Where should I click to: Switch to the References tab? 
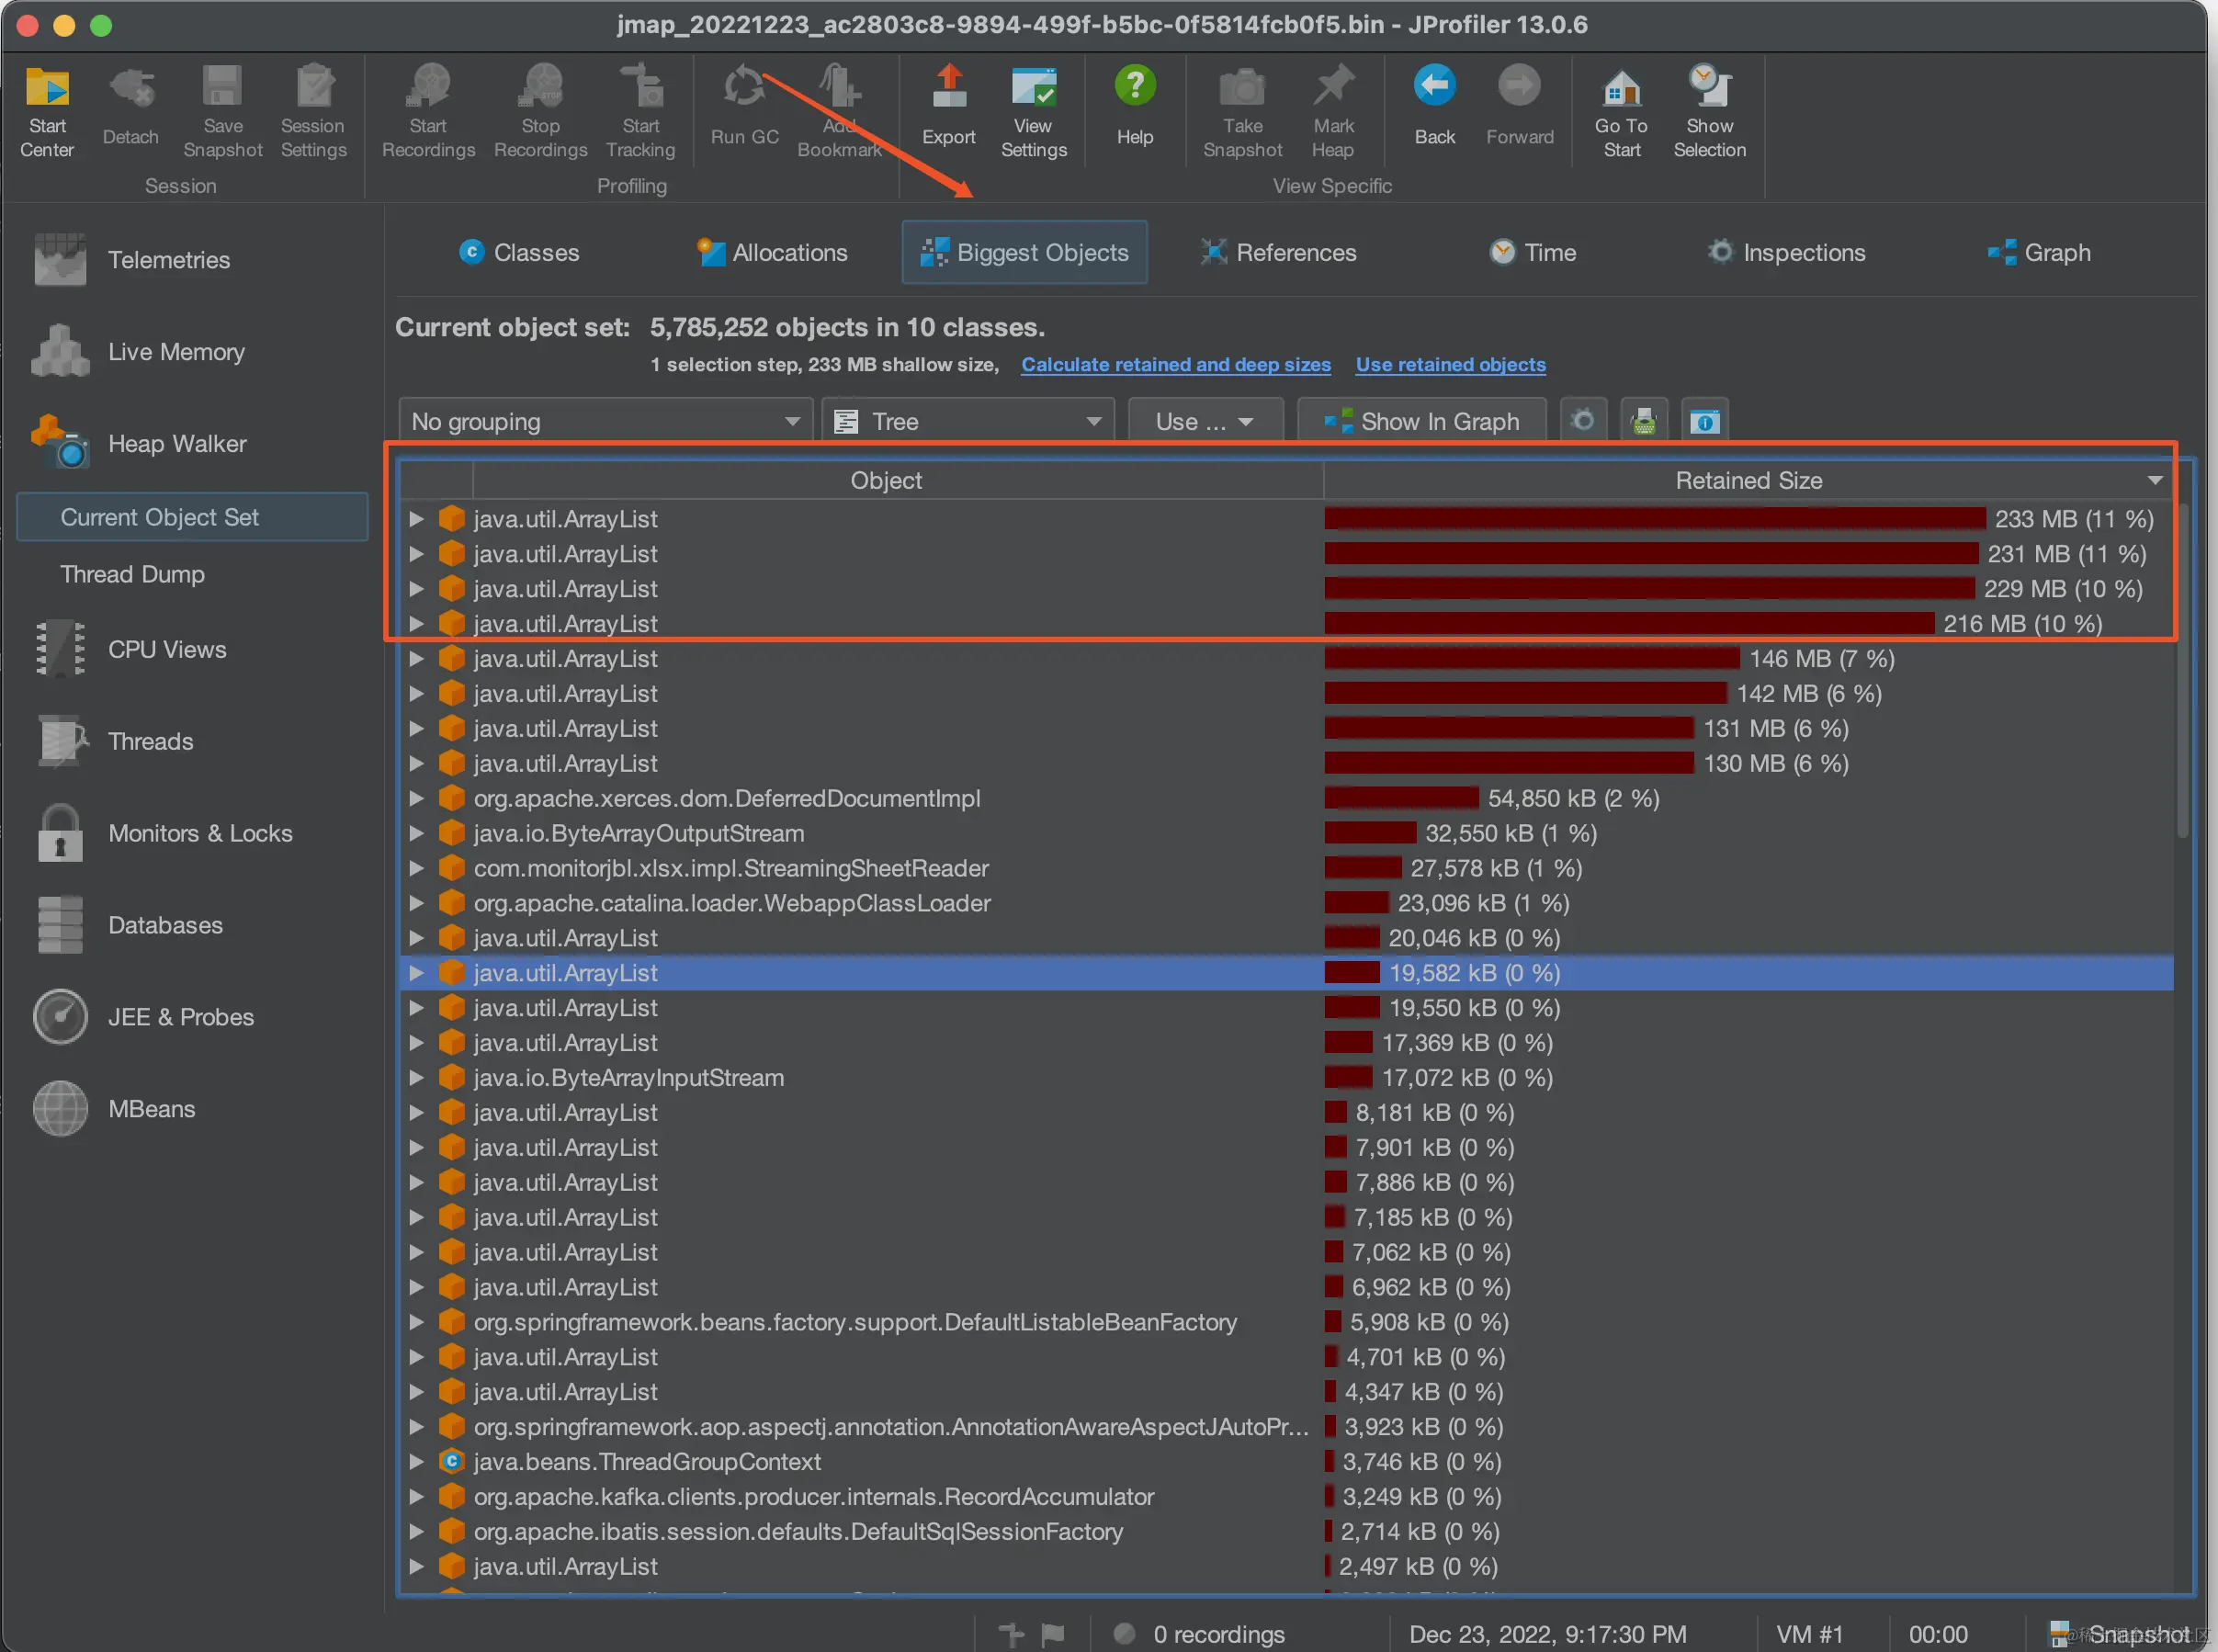[1278, 253]
